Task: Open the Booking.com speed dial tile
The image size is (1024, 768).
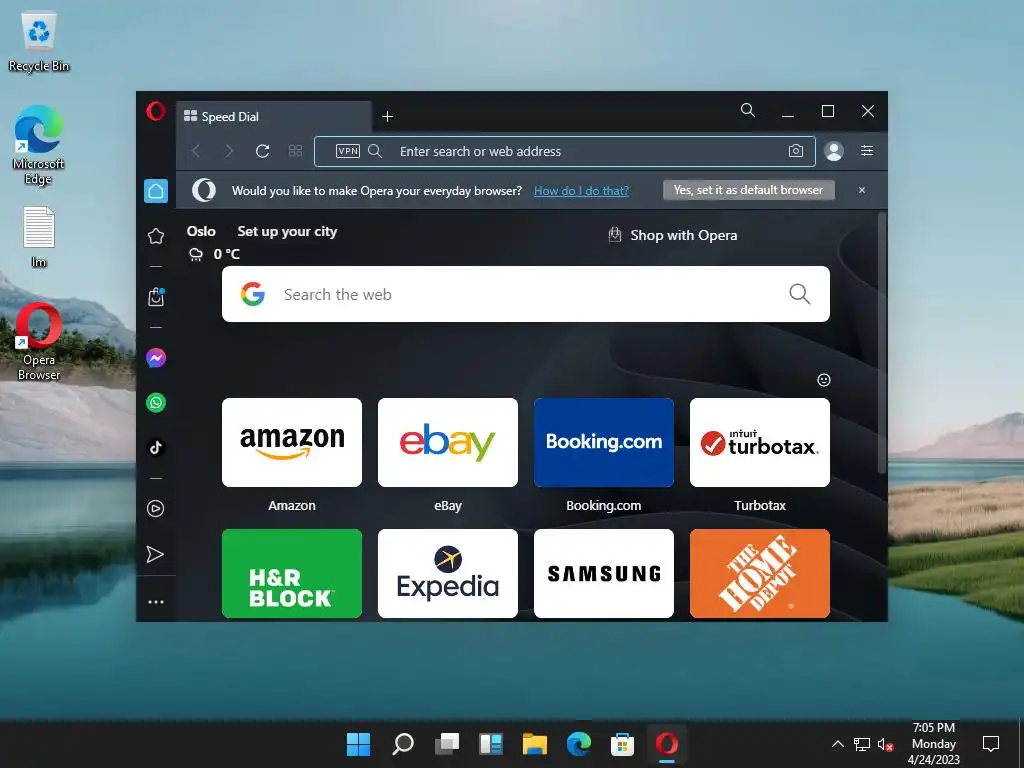Action: (604, 443)
